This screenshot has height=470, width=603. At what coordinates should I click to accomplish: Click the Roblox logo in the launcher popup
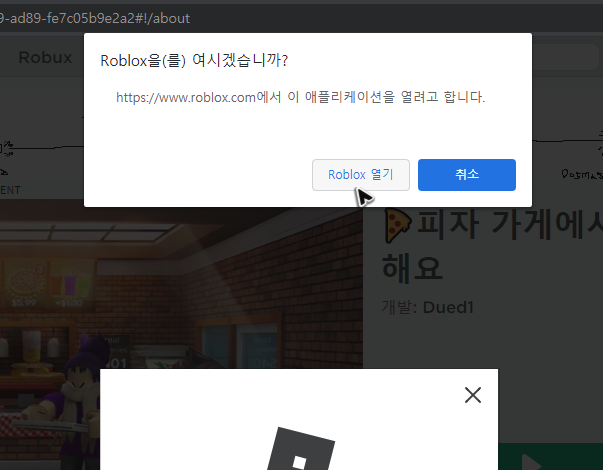[x=301, y=449]
